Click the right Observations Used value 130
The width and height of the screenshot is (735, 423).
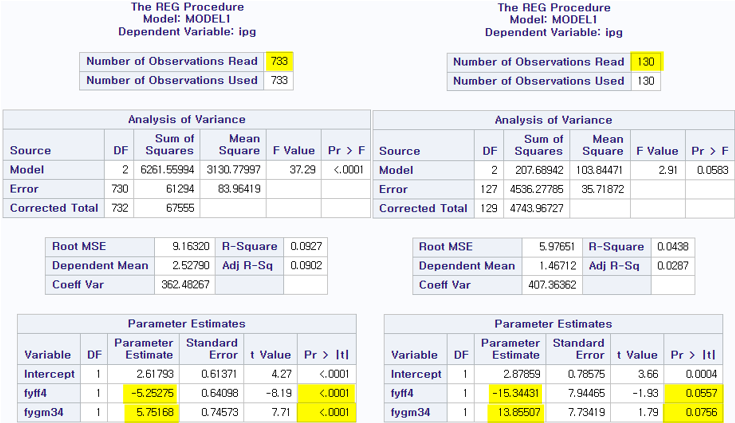646,81
